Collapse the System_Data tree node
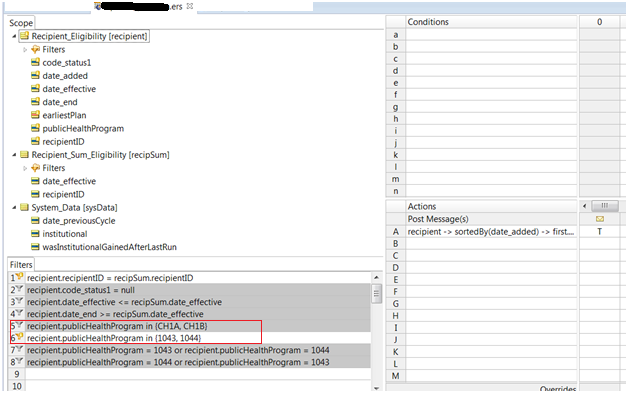Image resolution: width=628 pixels, height=393 pixels. tap(14, 208)
